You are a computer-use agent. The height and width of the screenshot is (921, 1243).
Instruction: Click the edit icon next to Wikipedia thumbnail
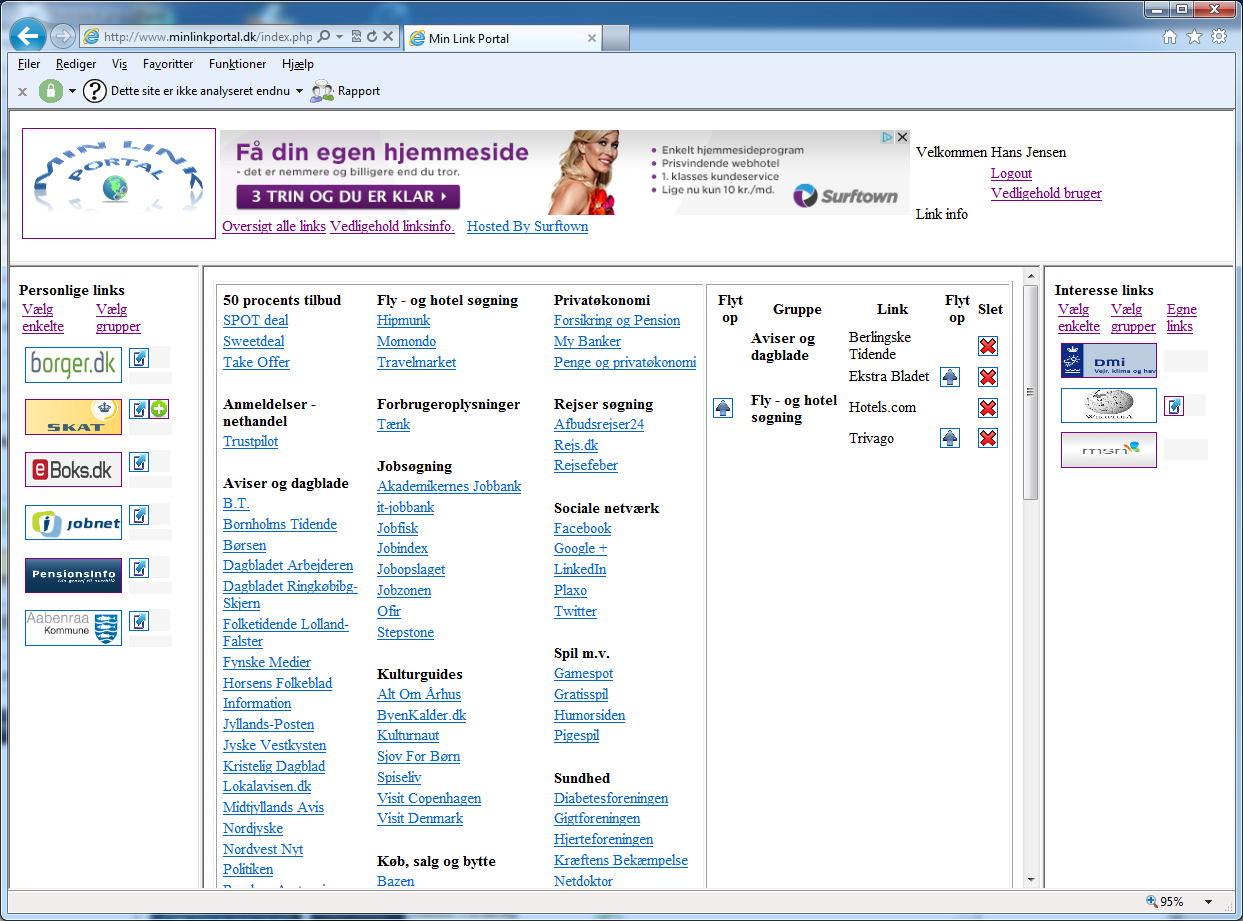coord(1174,406)
